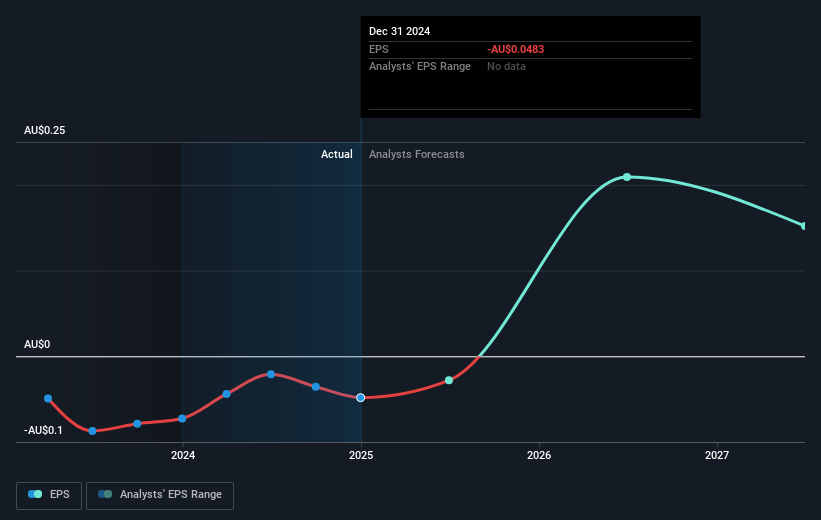This screenshot has height=520, width=821.
Task: Click the first EPS data point in early 2023
Action: tap(48, 399)
